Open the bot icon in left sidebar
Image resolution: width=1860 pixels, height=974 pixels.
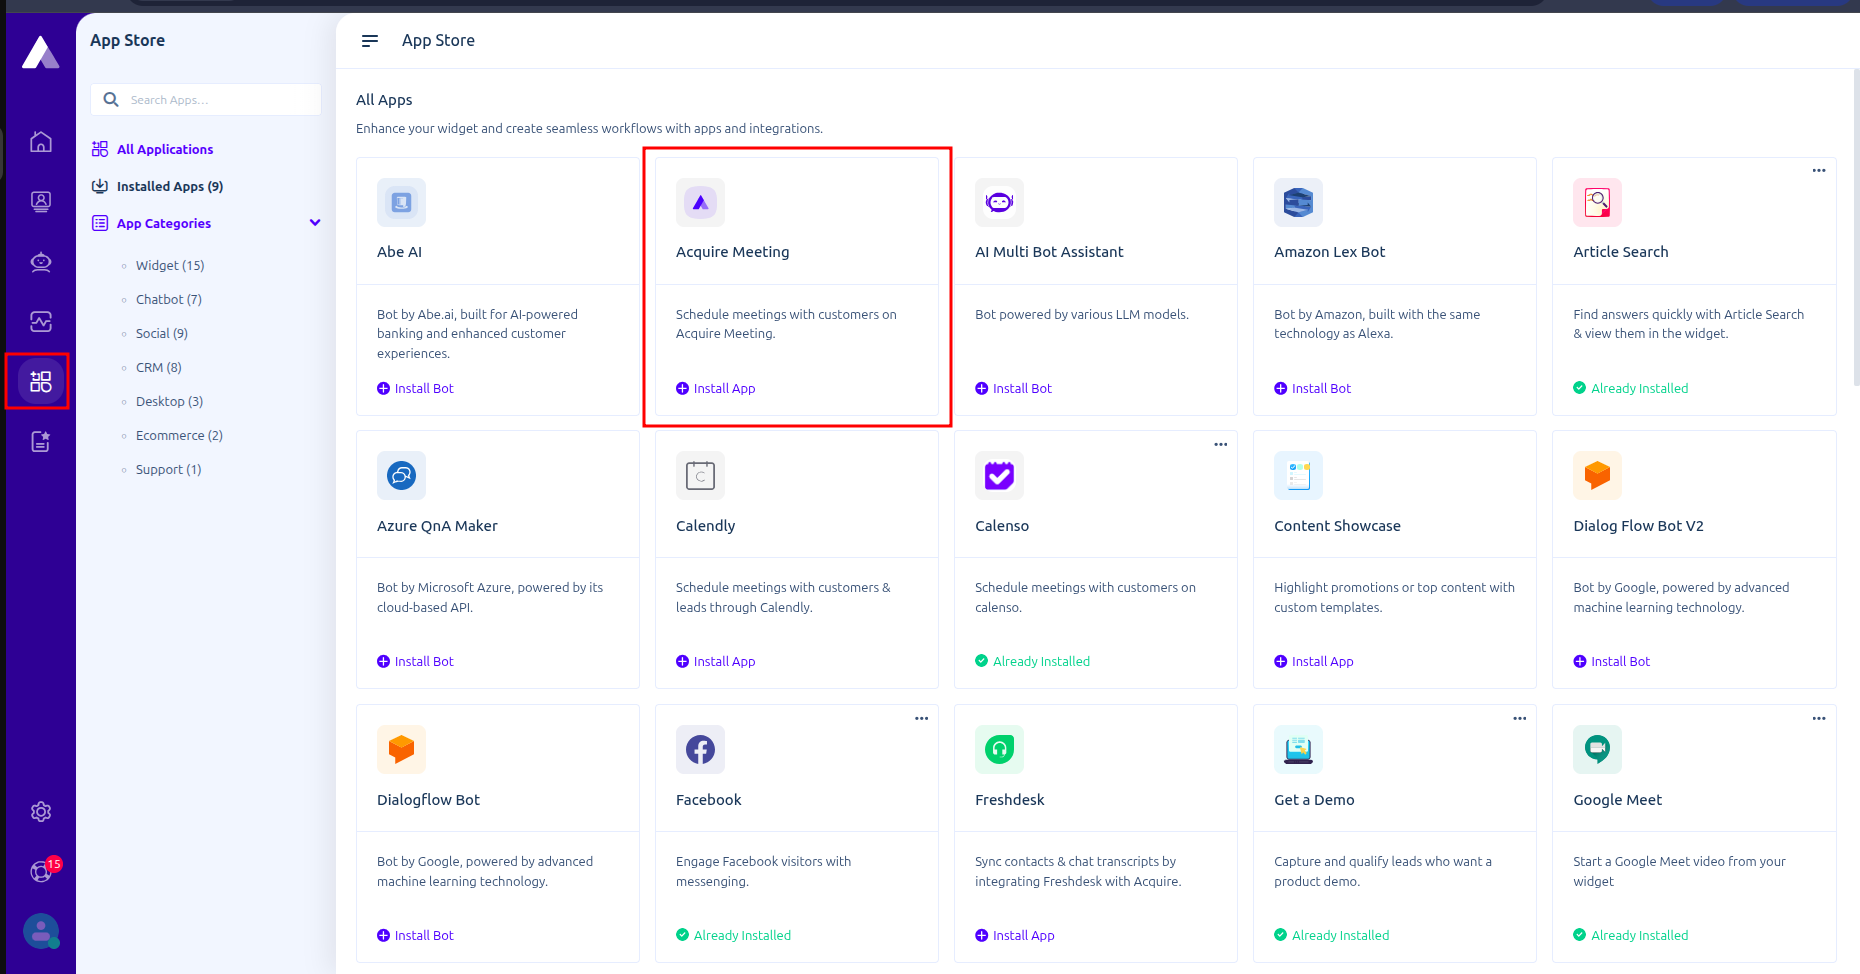point(41,262)
